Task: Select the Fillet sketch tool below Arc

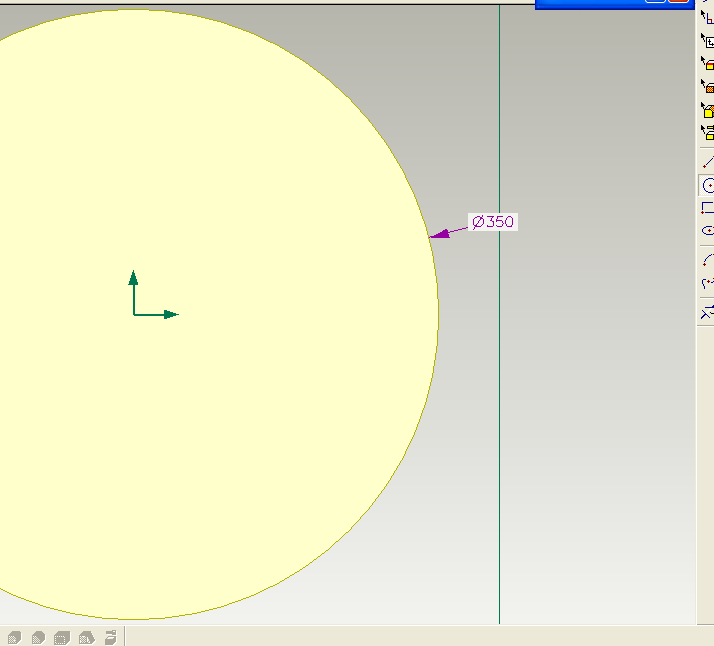Action: 708,283
